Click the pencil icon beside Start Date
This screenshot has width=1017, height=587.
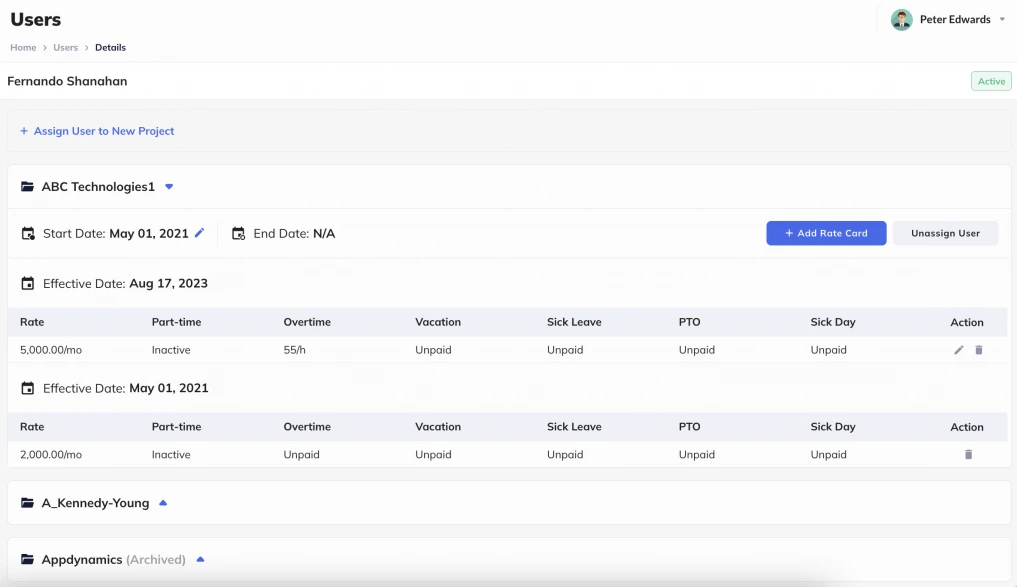200,233
